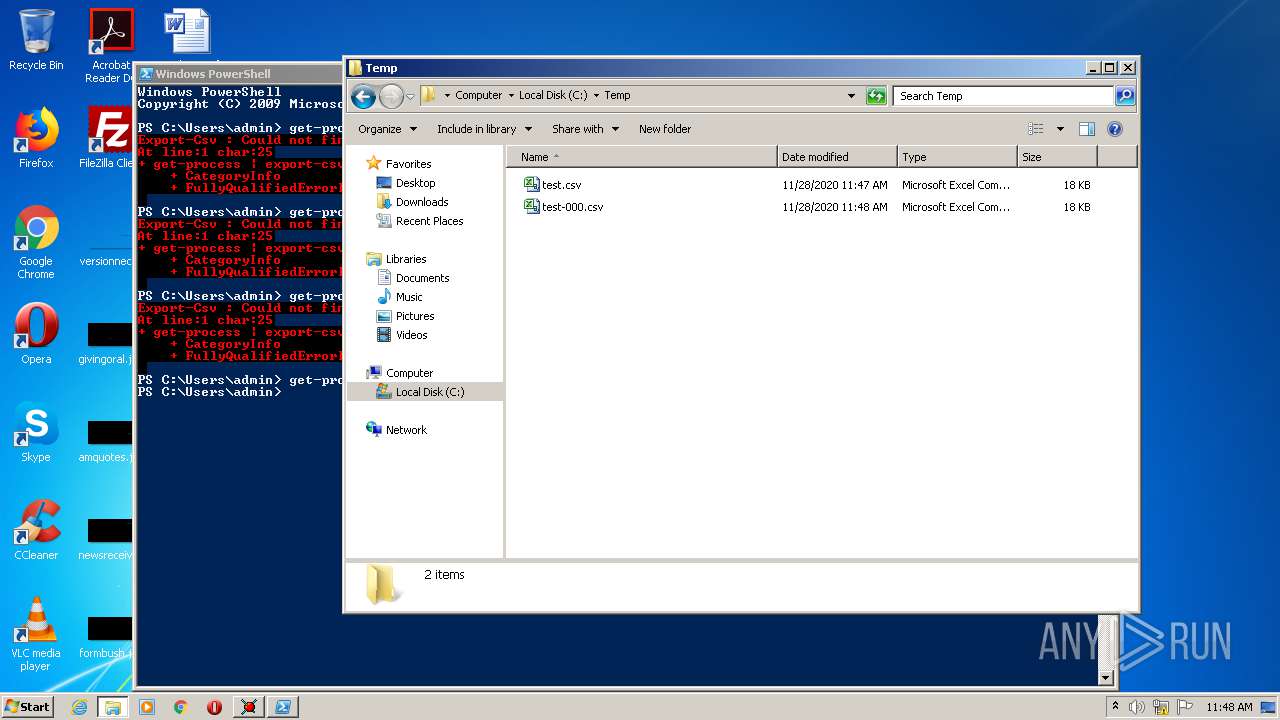
Task: Expand the address bar history dropdown
Action: 851,96
